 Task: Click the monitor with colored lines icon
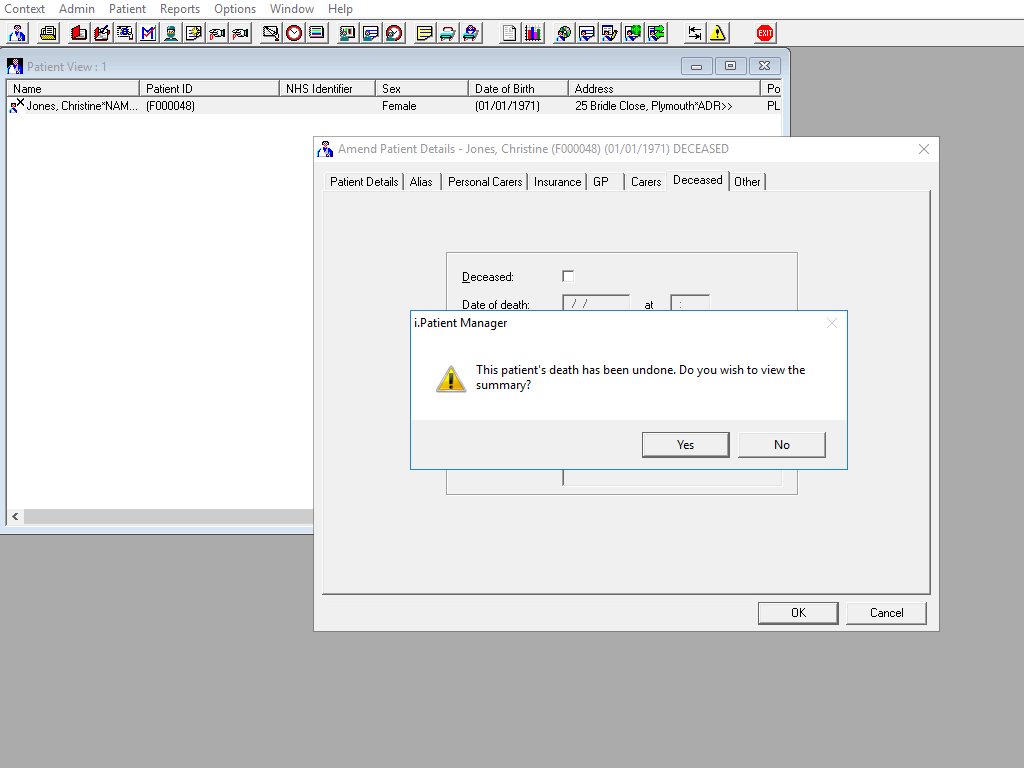click(x=317, y=33)
